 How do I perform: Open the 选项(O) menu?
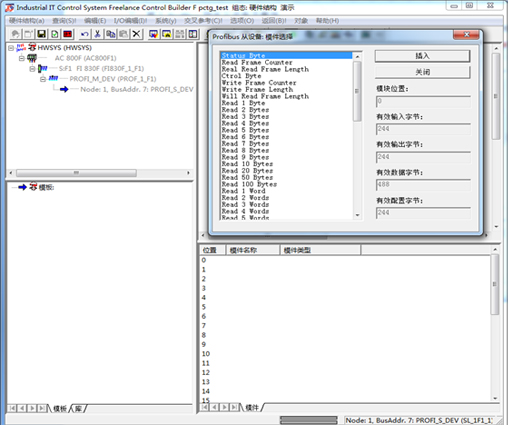242,21
